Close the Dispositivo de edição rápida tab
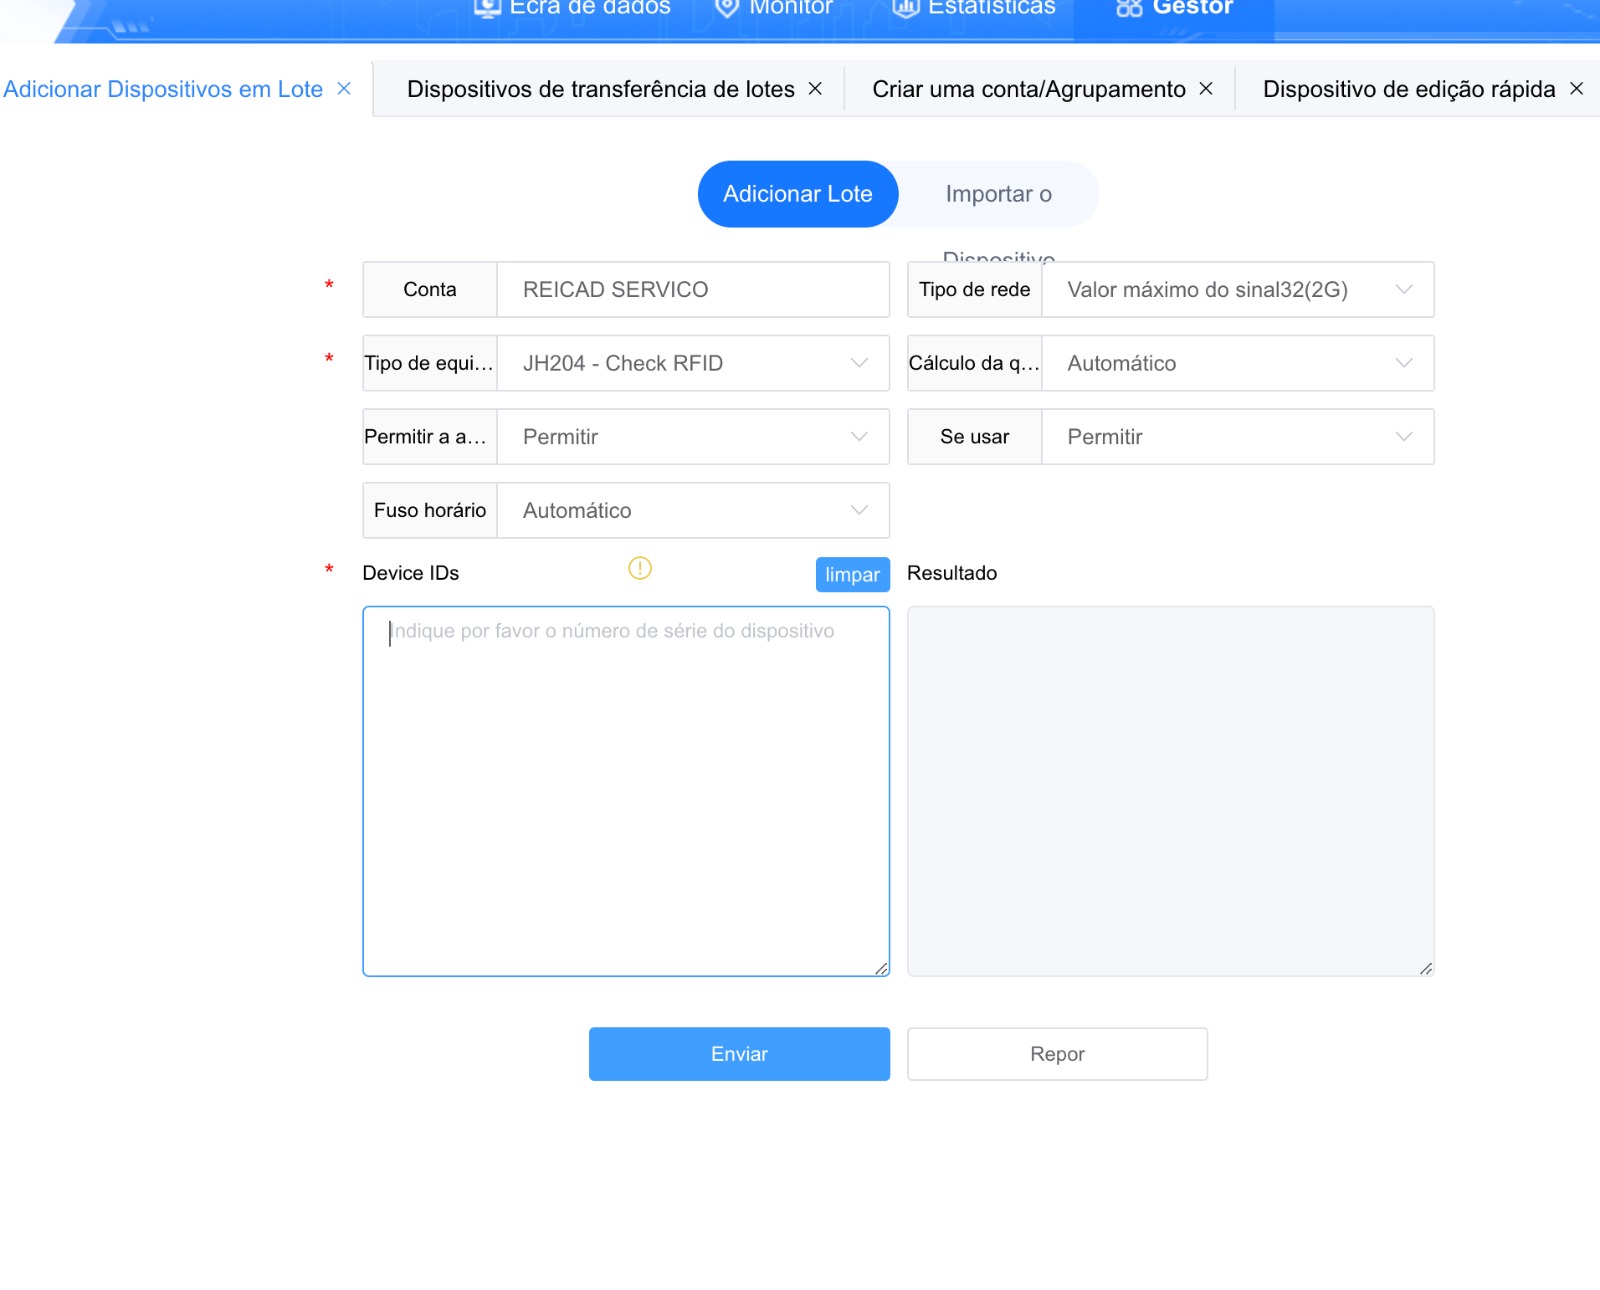Image resolution: width=1600 pixels, height=1290 pixels. [x=1576, y=89]
